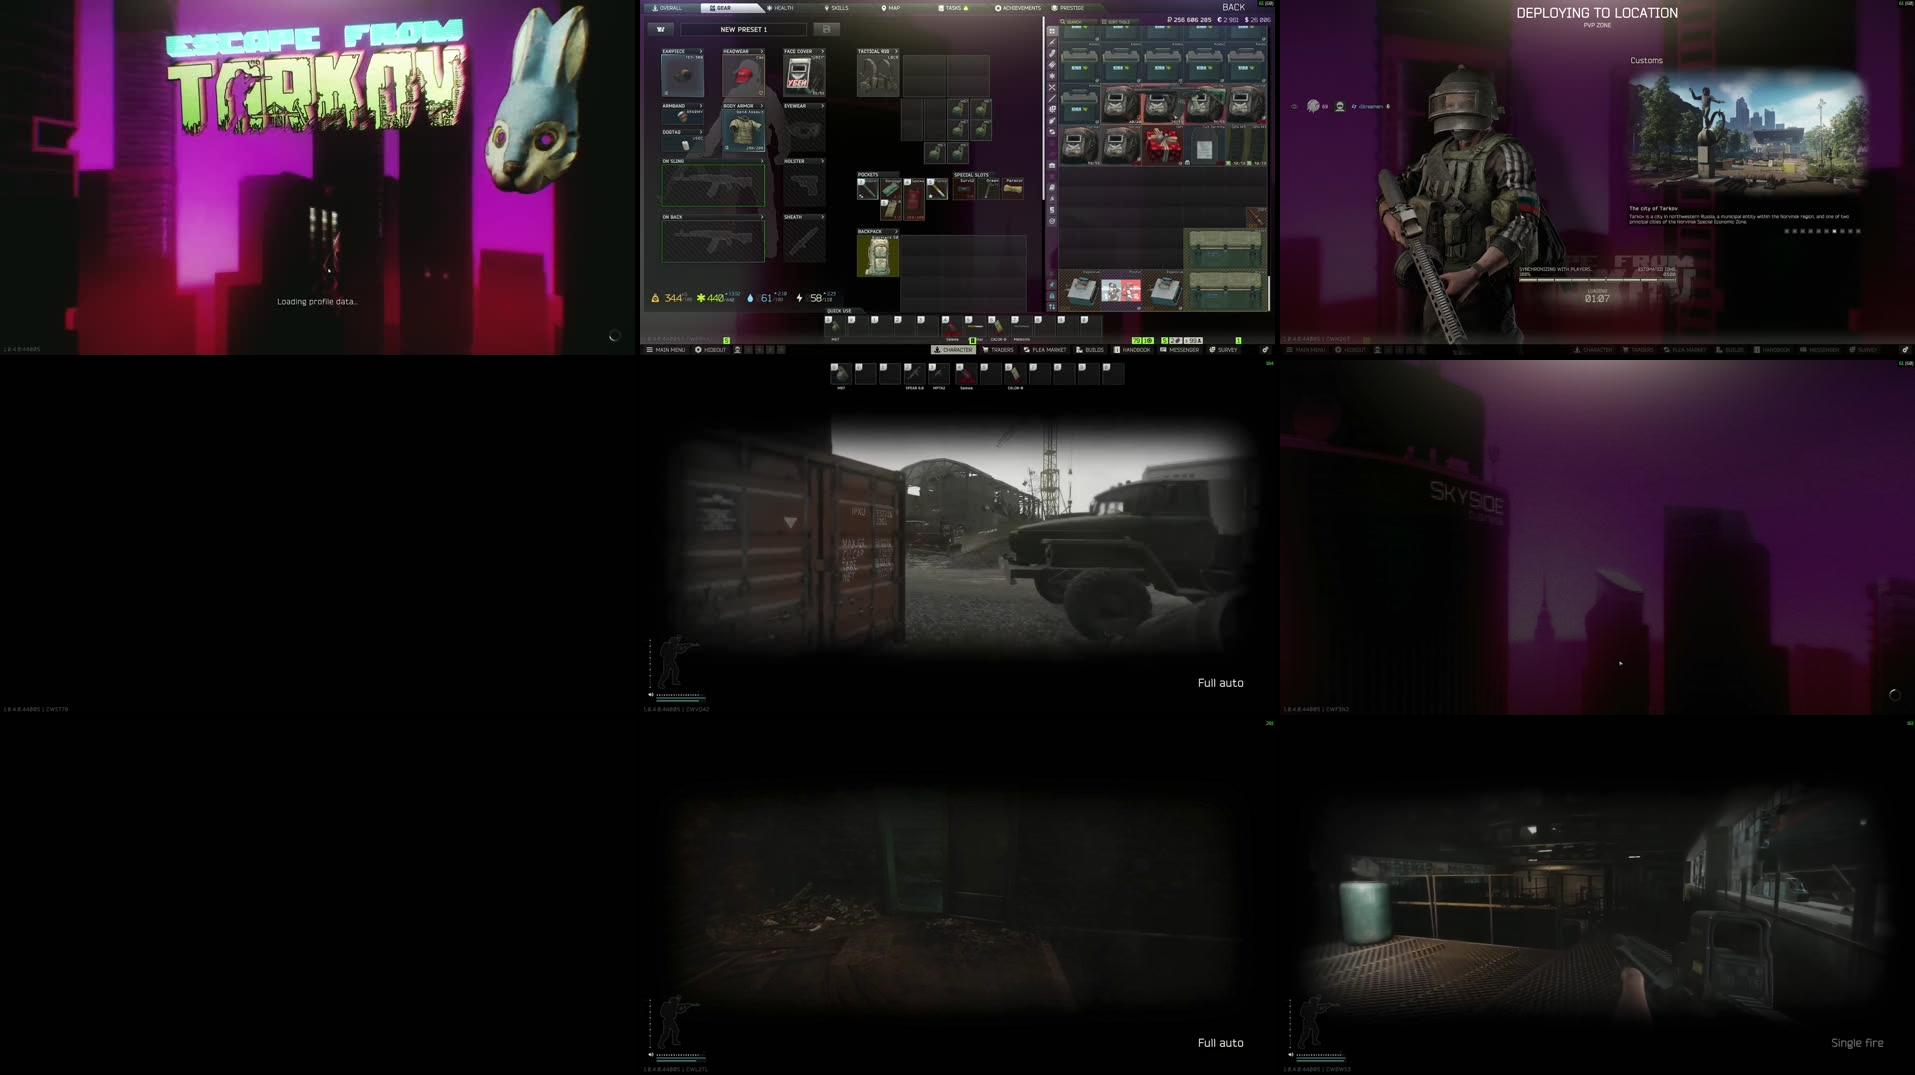Image resolution: width=1915 pixels, height=1075 pixels.
Task: Click the BACK button at the top right
Action: coord(1233,7)
